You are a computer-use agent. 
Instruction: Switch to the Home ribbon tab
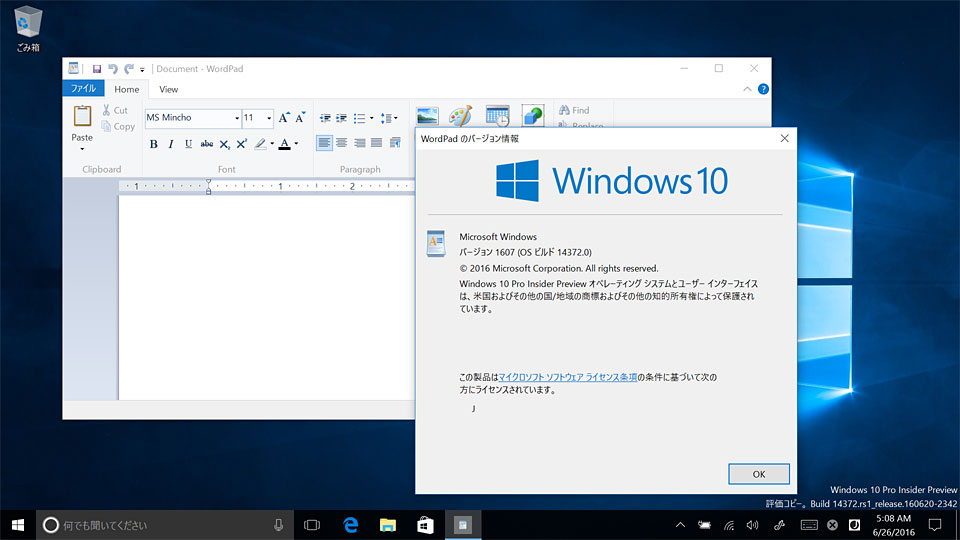(x=127, y=89)
